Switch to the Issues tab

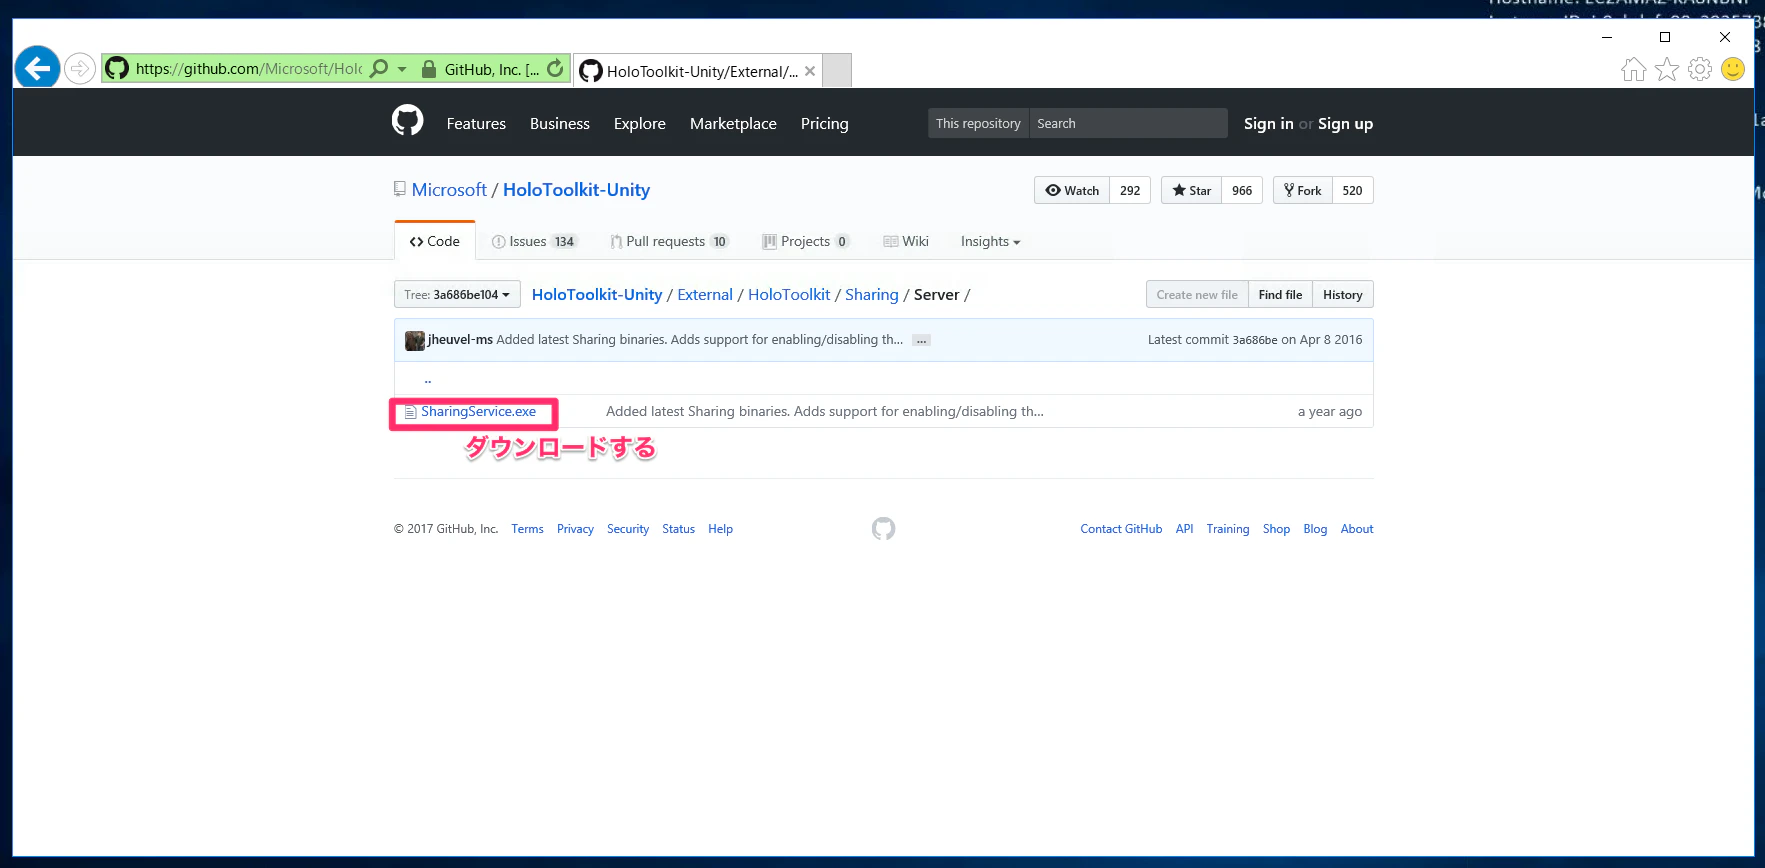pos(534,241)
